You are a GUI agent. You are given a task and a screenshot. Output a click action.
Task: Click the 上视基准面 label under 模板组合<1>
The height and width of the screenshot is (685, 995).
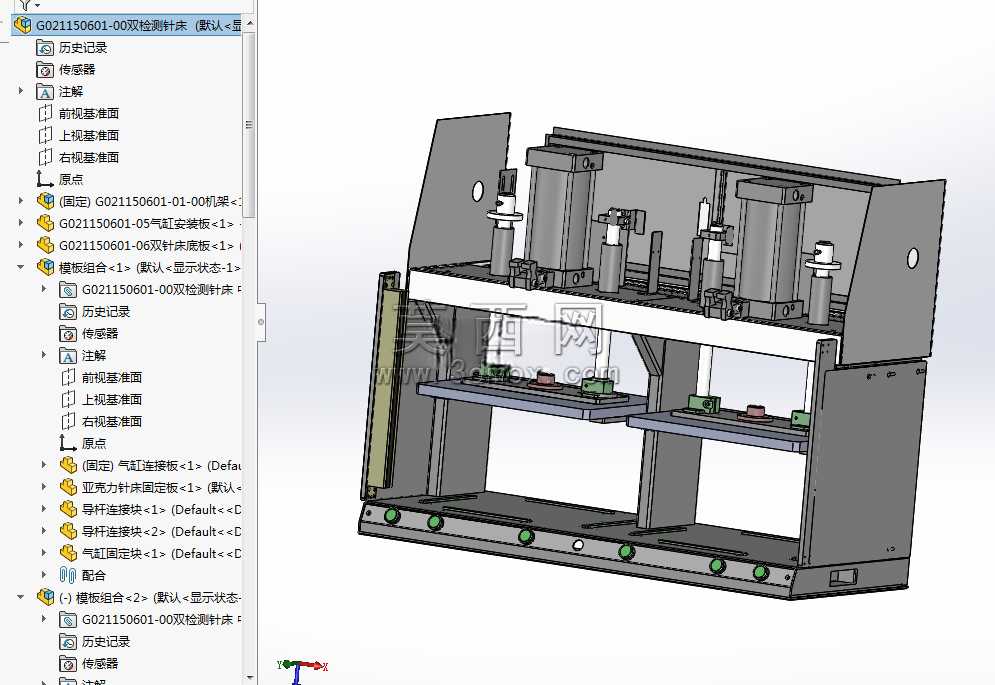coord(112,399)
